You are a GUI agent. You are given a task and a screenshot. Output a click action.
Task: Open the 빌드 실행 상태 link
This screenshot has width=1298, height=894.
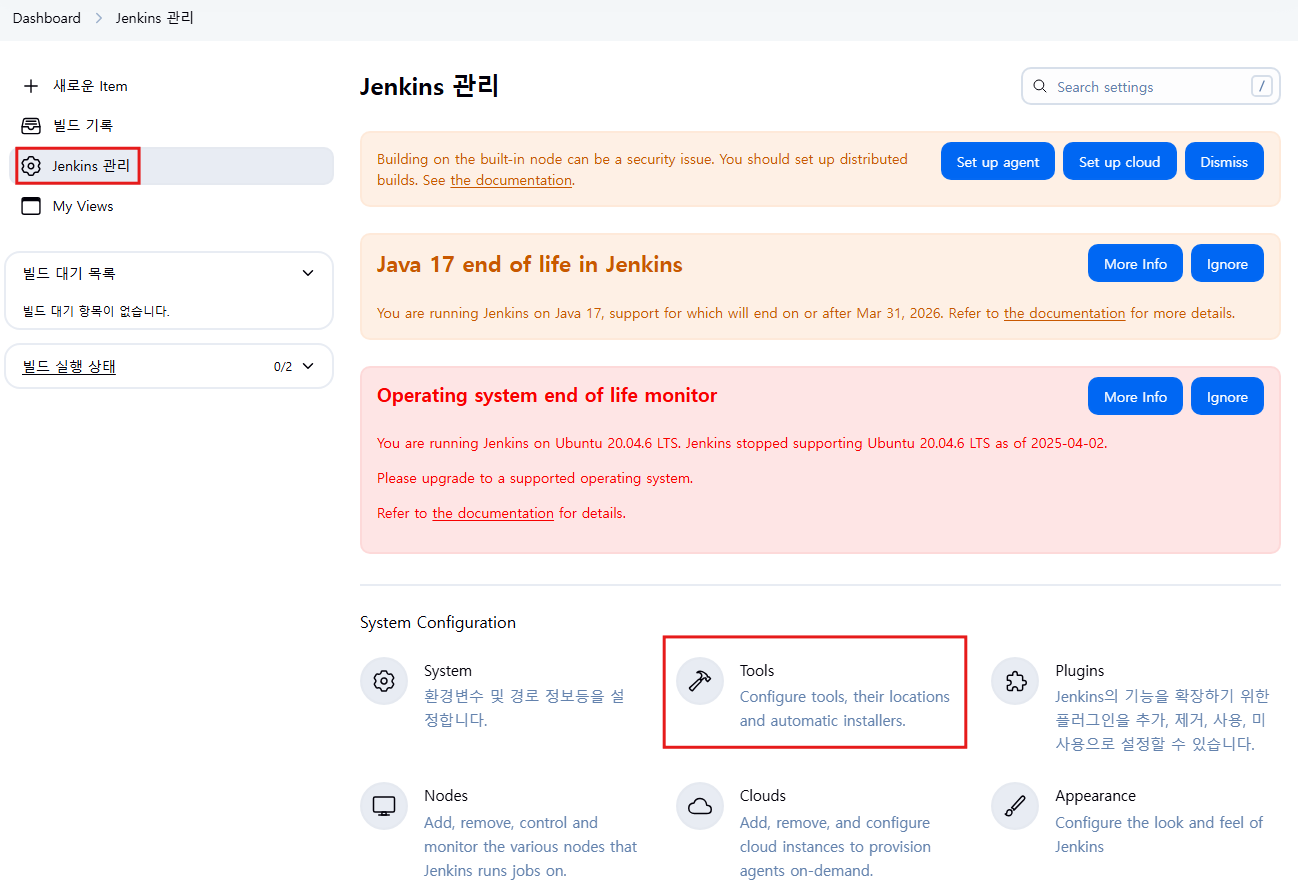(x=69, y=366)
